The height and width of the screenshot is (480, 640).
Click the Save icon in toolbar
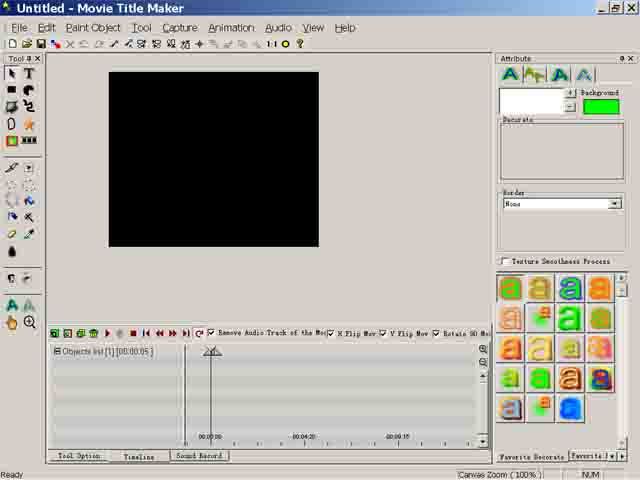coord(40,44)
